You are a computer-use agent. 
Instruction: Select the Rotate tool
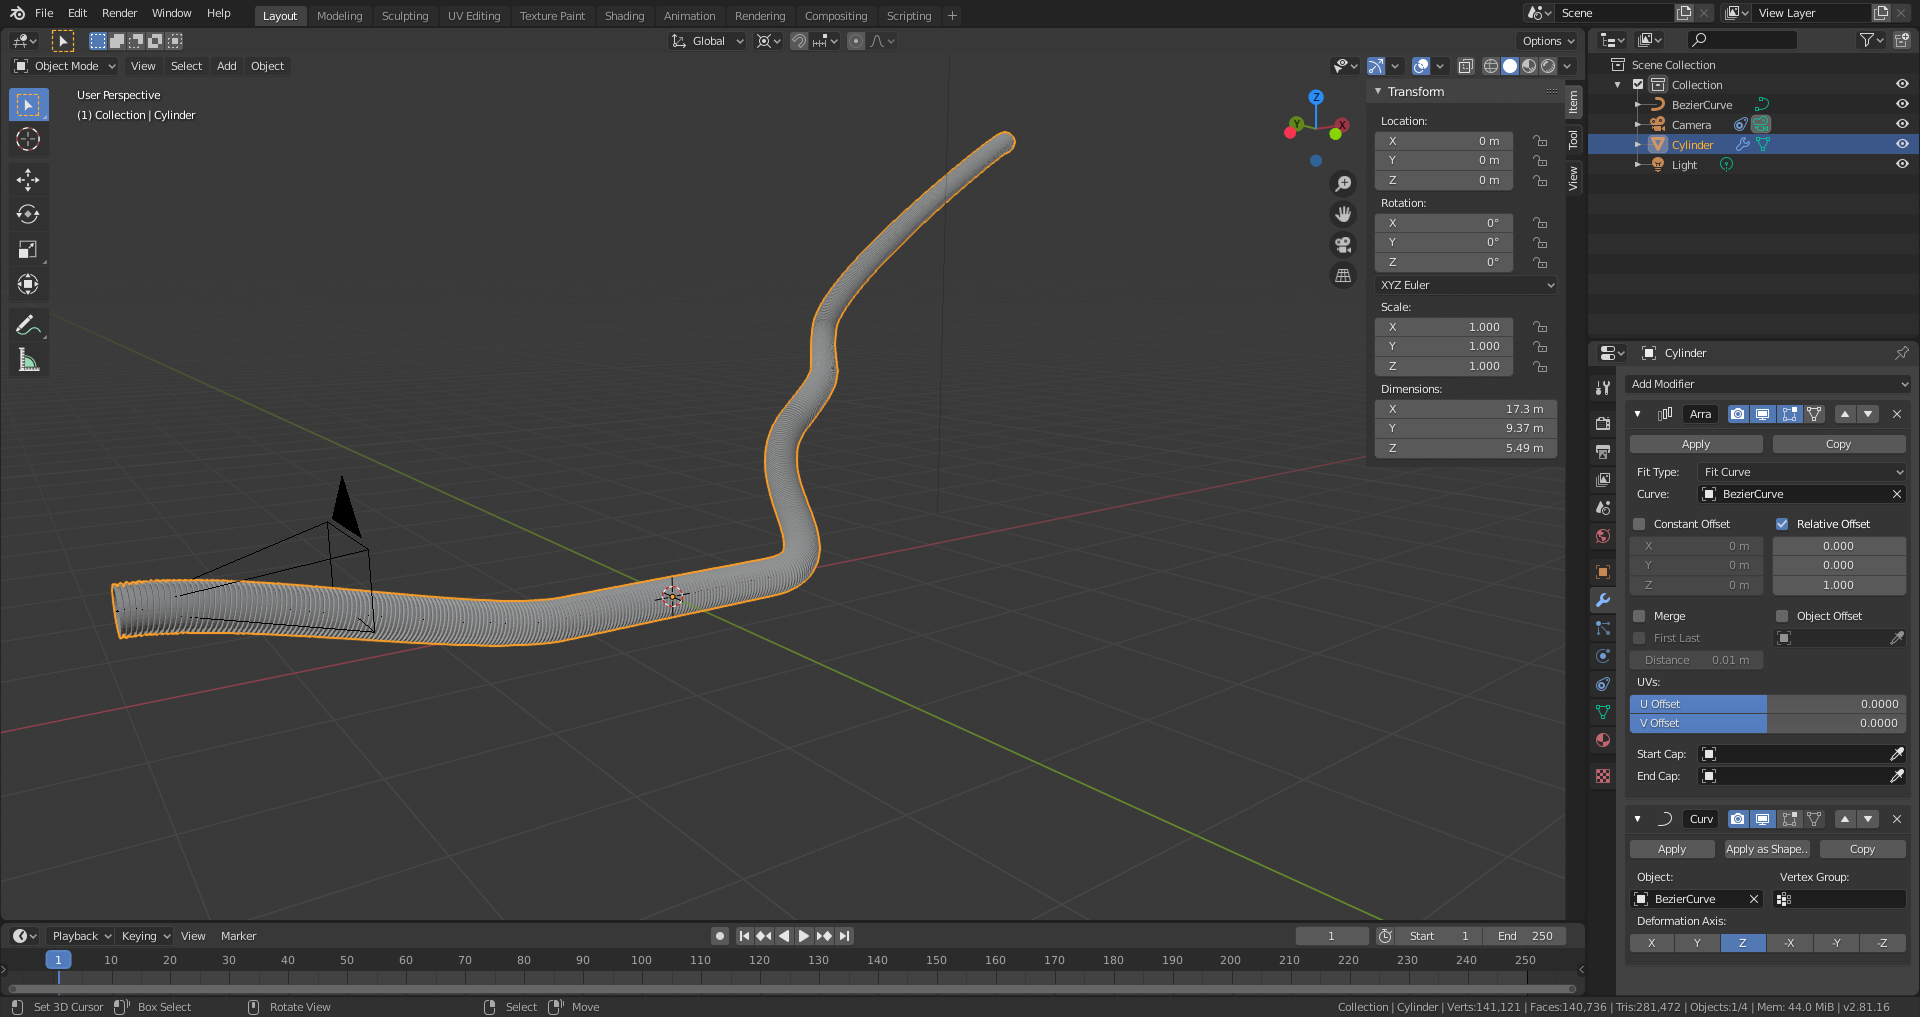tap(28, 215)
